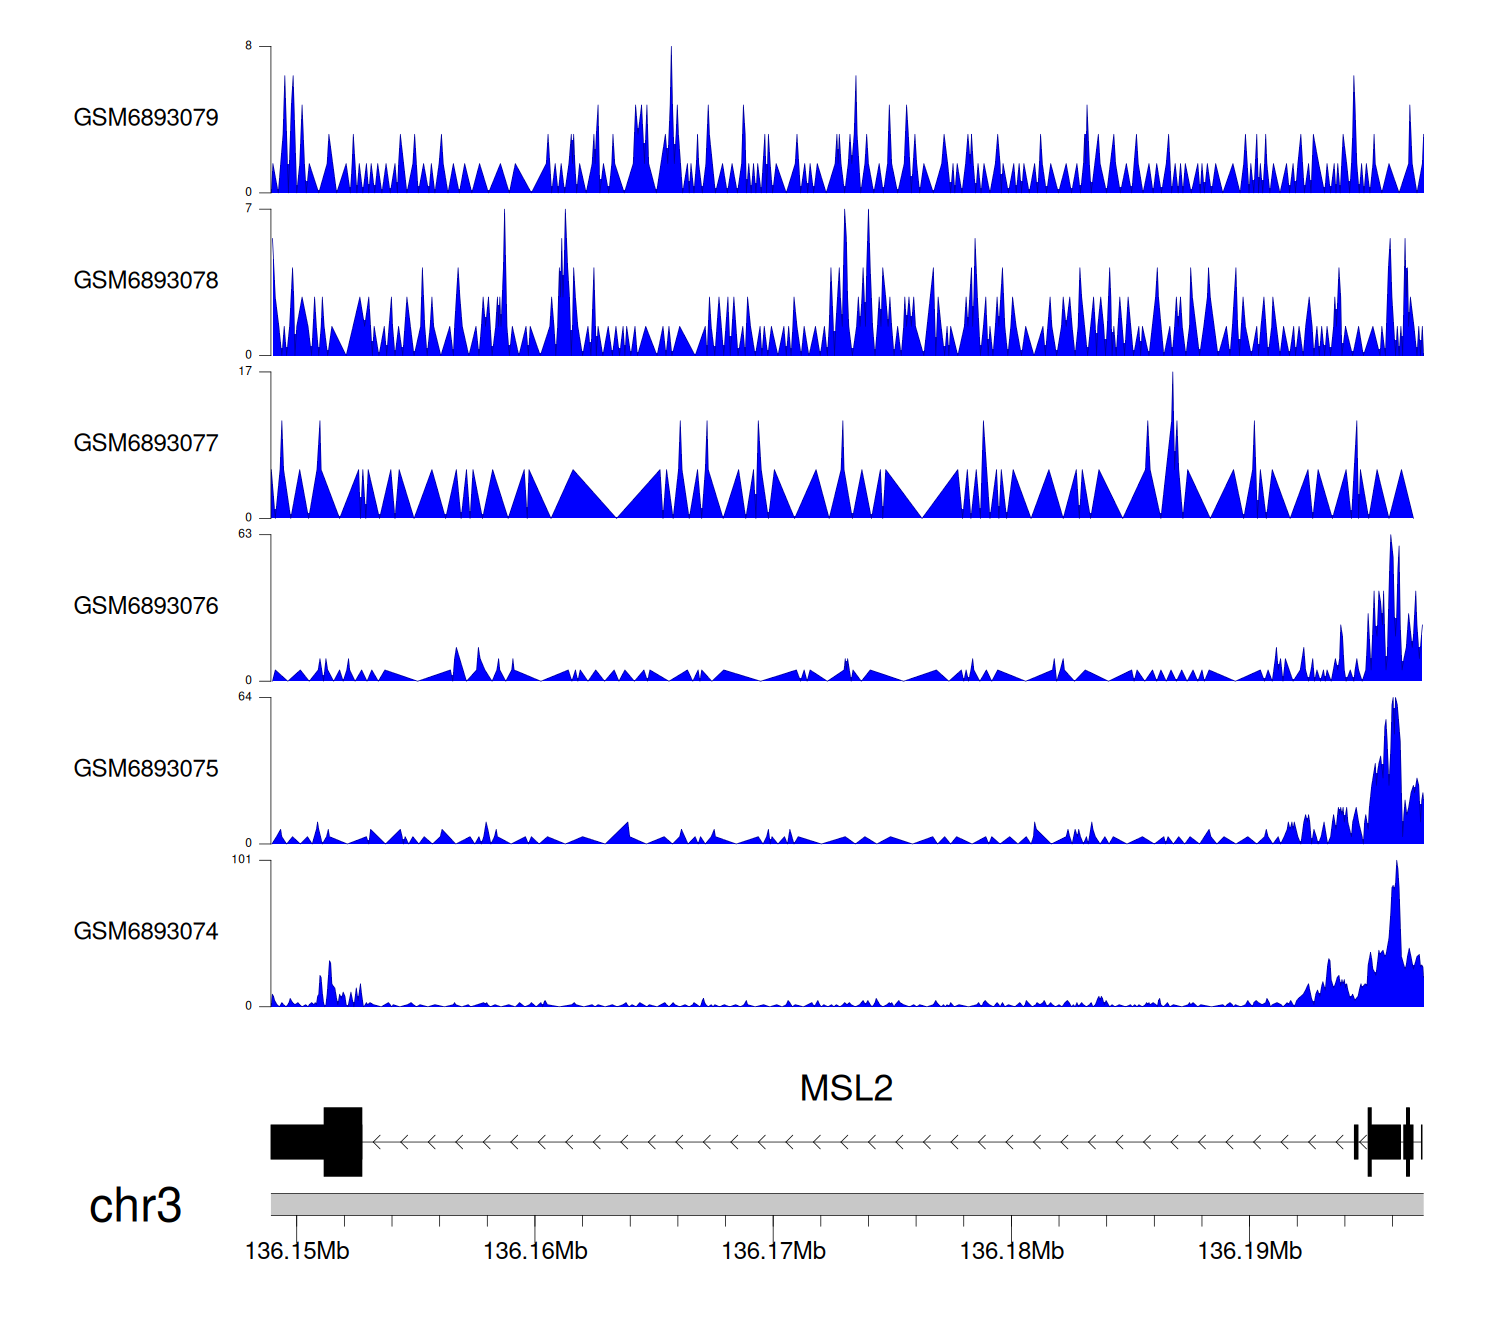The height and width of the screenshot is (1320, 1500).
Task: Click the gray chromosome ideogram bar
Action: [846, 1204]
